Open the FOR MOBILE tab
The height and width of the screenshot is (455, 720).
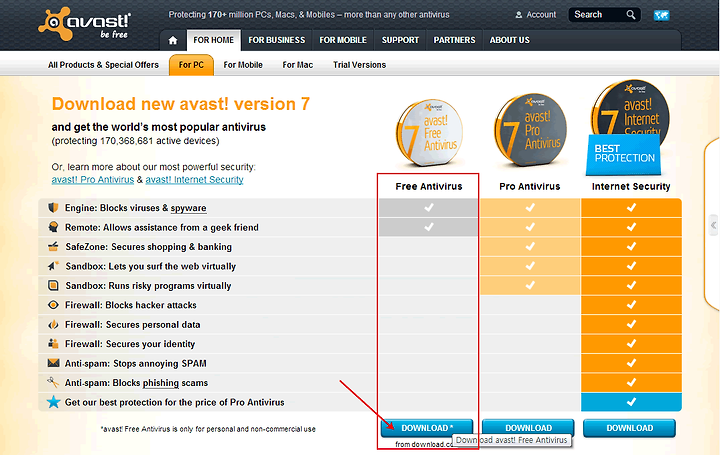tap(343, 40)
